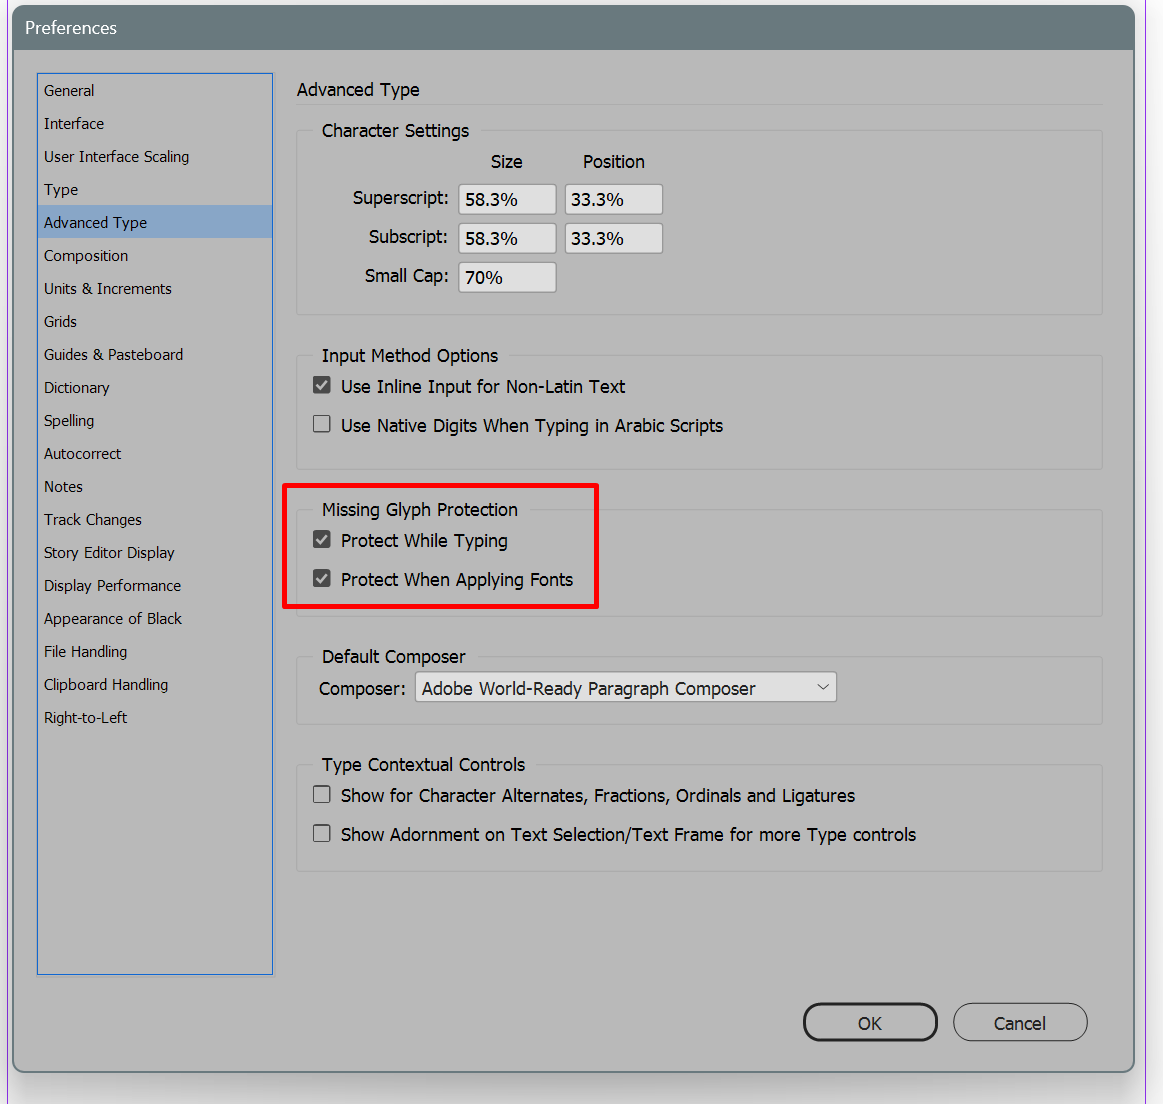
Task: Edit the Small Cap percentage field
Action: (x=507, y=277)
